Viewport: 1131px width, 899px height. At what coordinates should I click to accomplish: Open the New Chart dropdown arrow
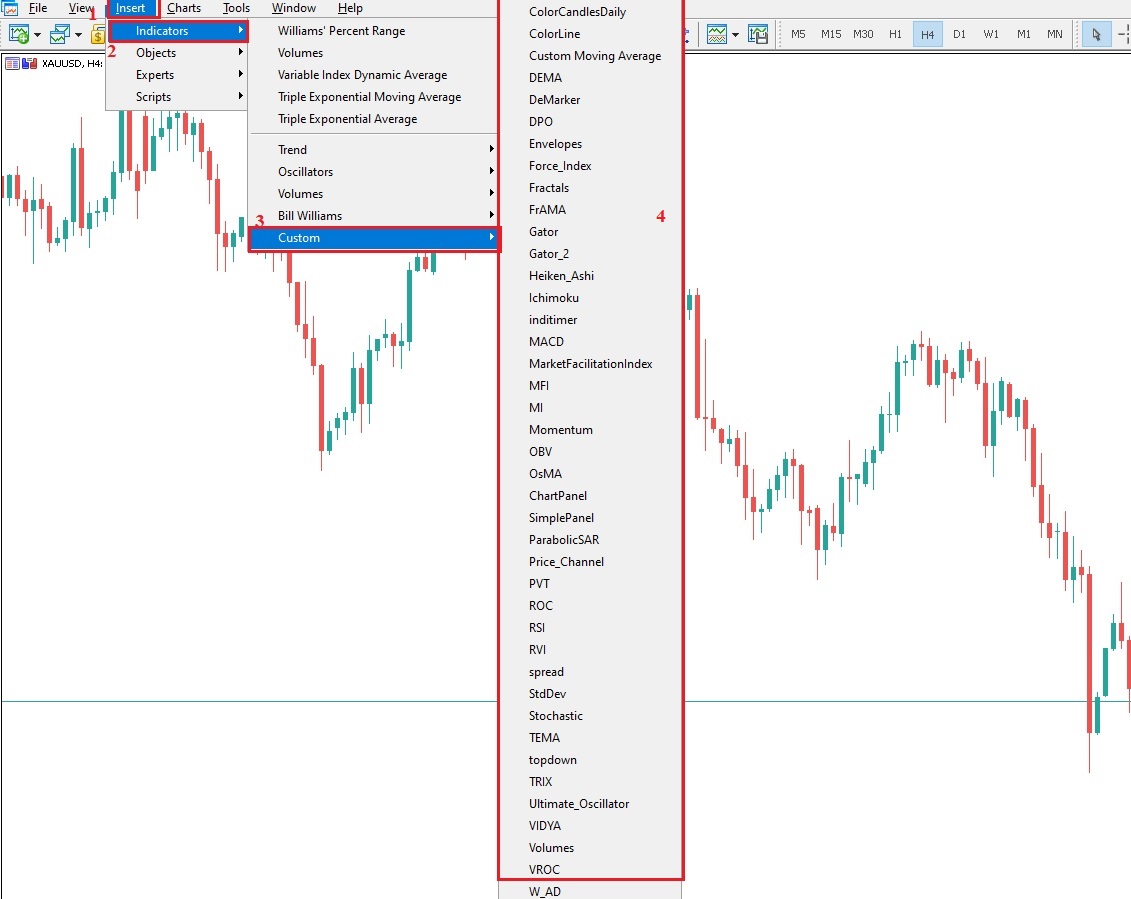(38, 35)
